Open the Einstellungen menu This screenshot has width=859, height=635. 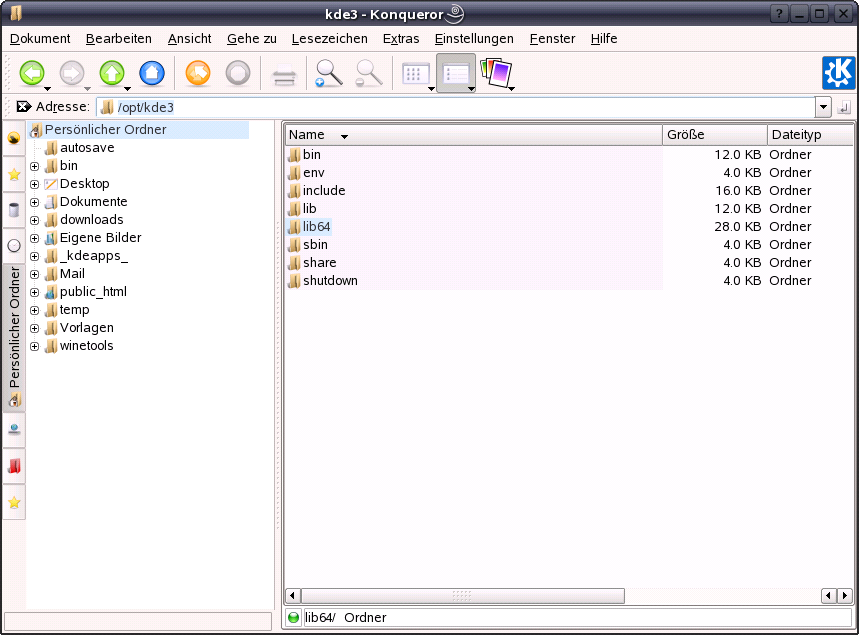click(474, 39)
